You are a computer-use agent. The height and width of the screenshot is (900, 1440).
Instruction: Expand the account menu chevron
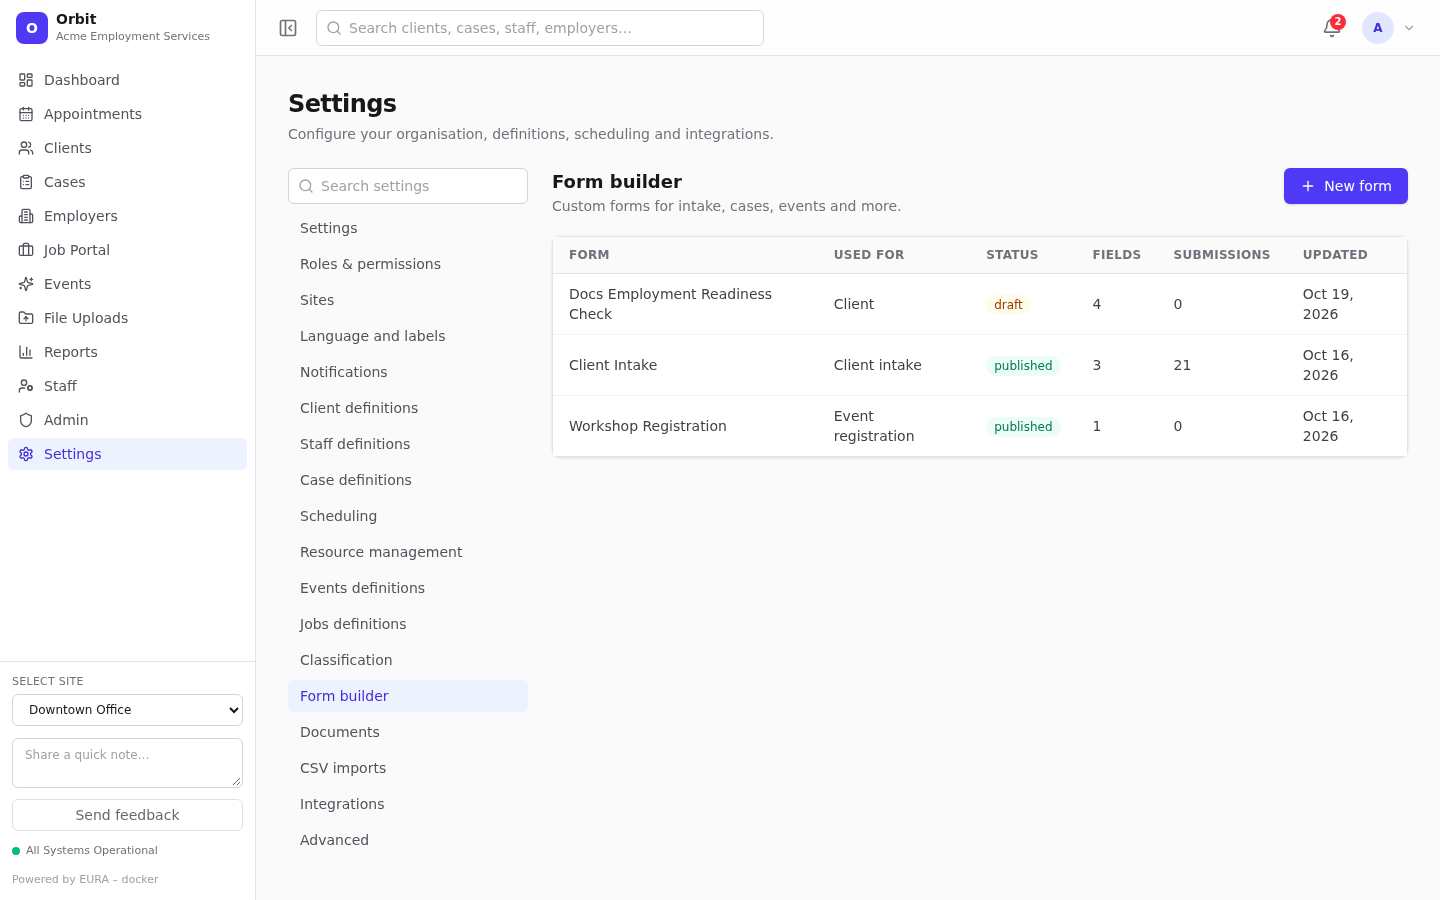pyautogui.click(x=1409, y=28)
